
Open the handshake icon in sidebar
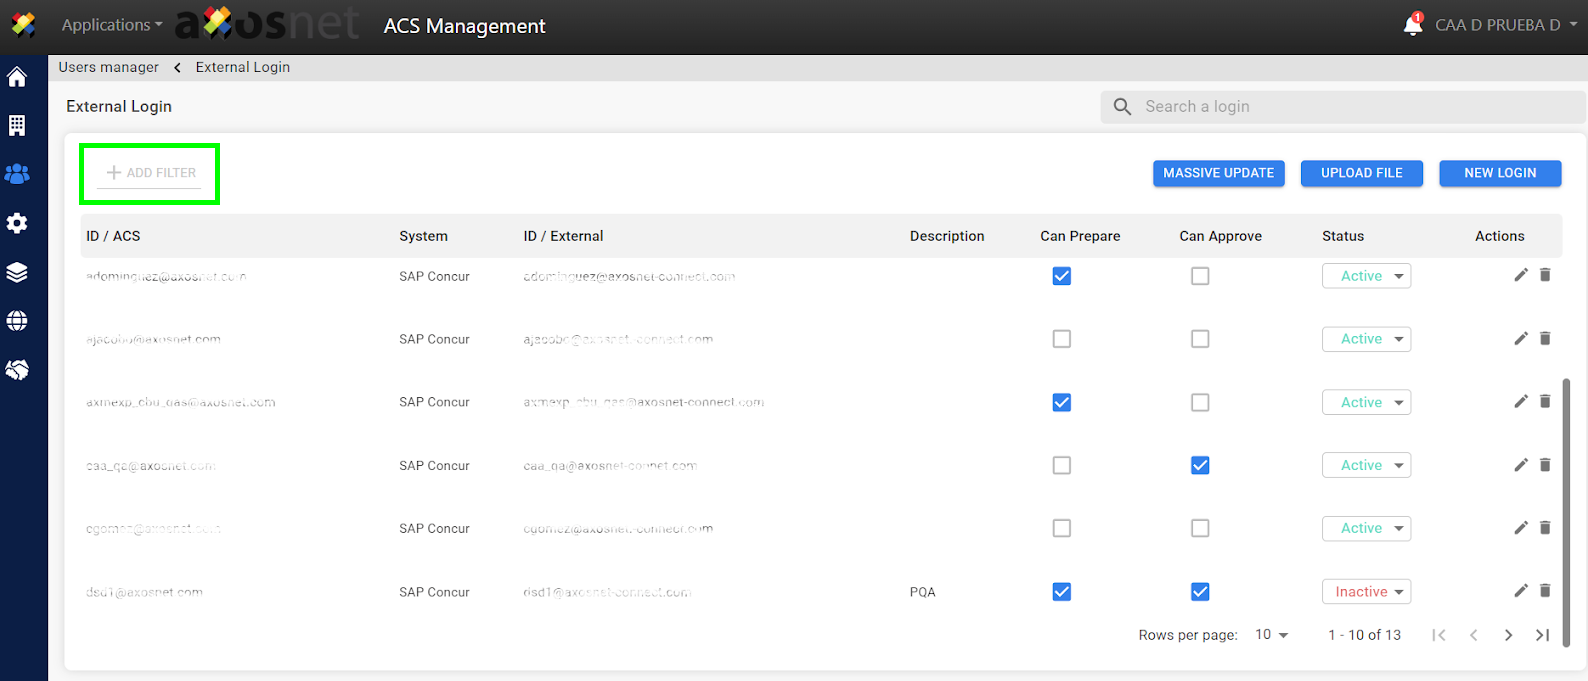[x=17, y=370]
